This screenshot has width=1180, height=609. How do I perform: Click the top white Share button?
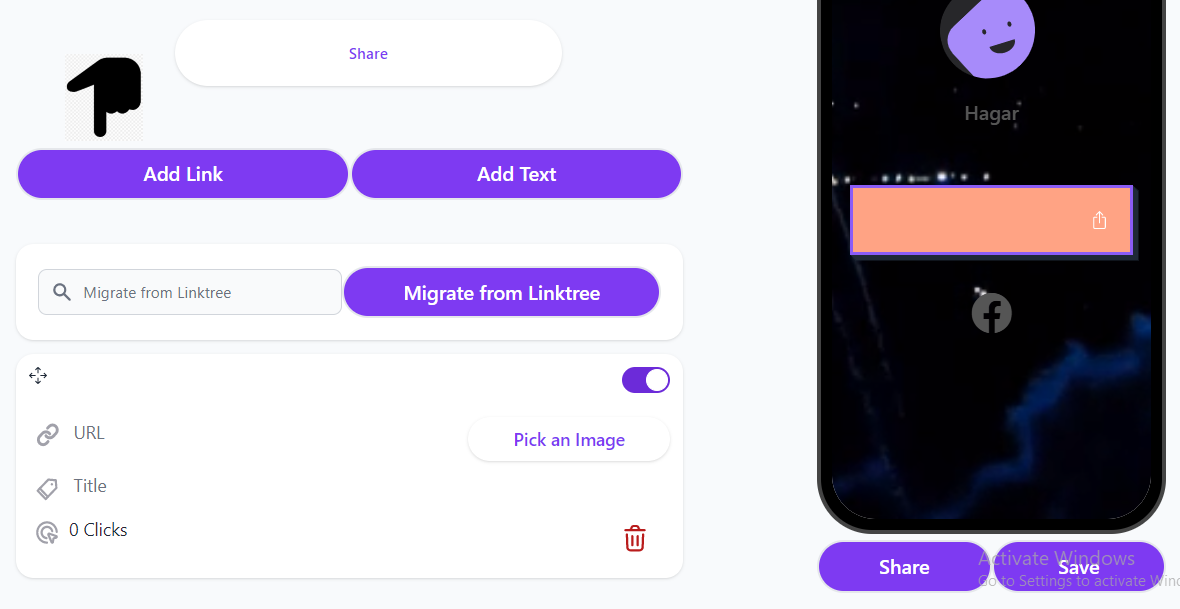(x=368, y=53)
